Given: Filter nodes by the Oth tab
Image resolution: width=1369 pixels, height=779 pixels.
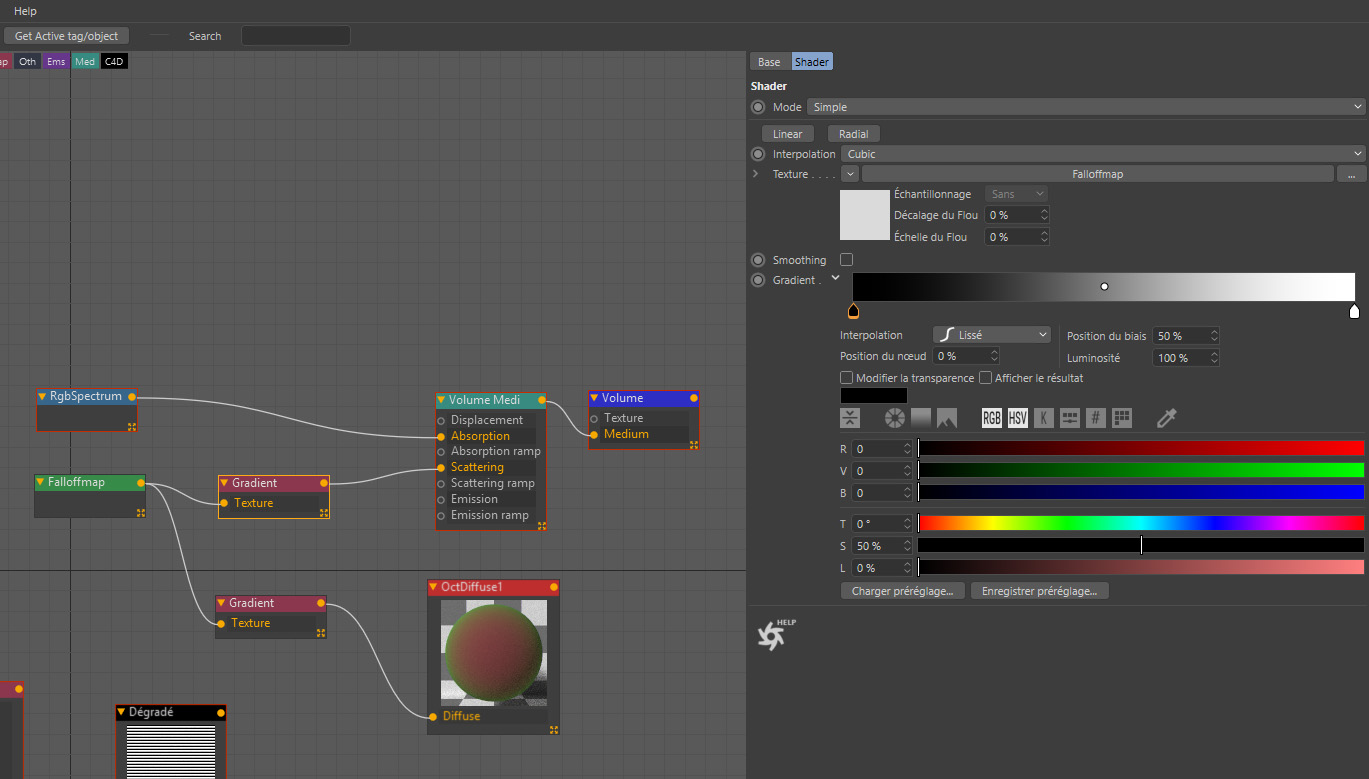Looking at the screenshot, I should [28, 62].
